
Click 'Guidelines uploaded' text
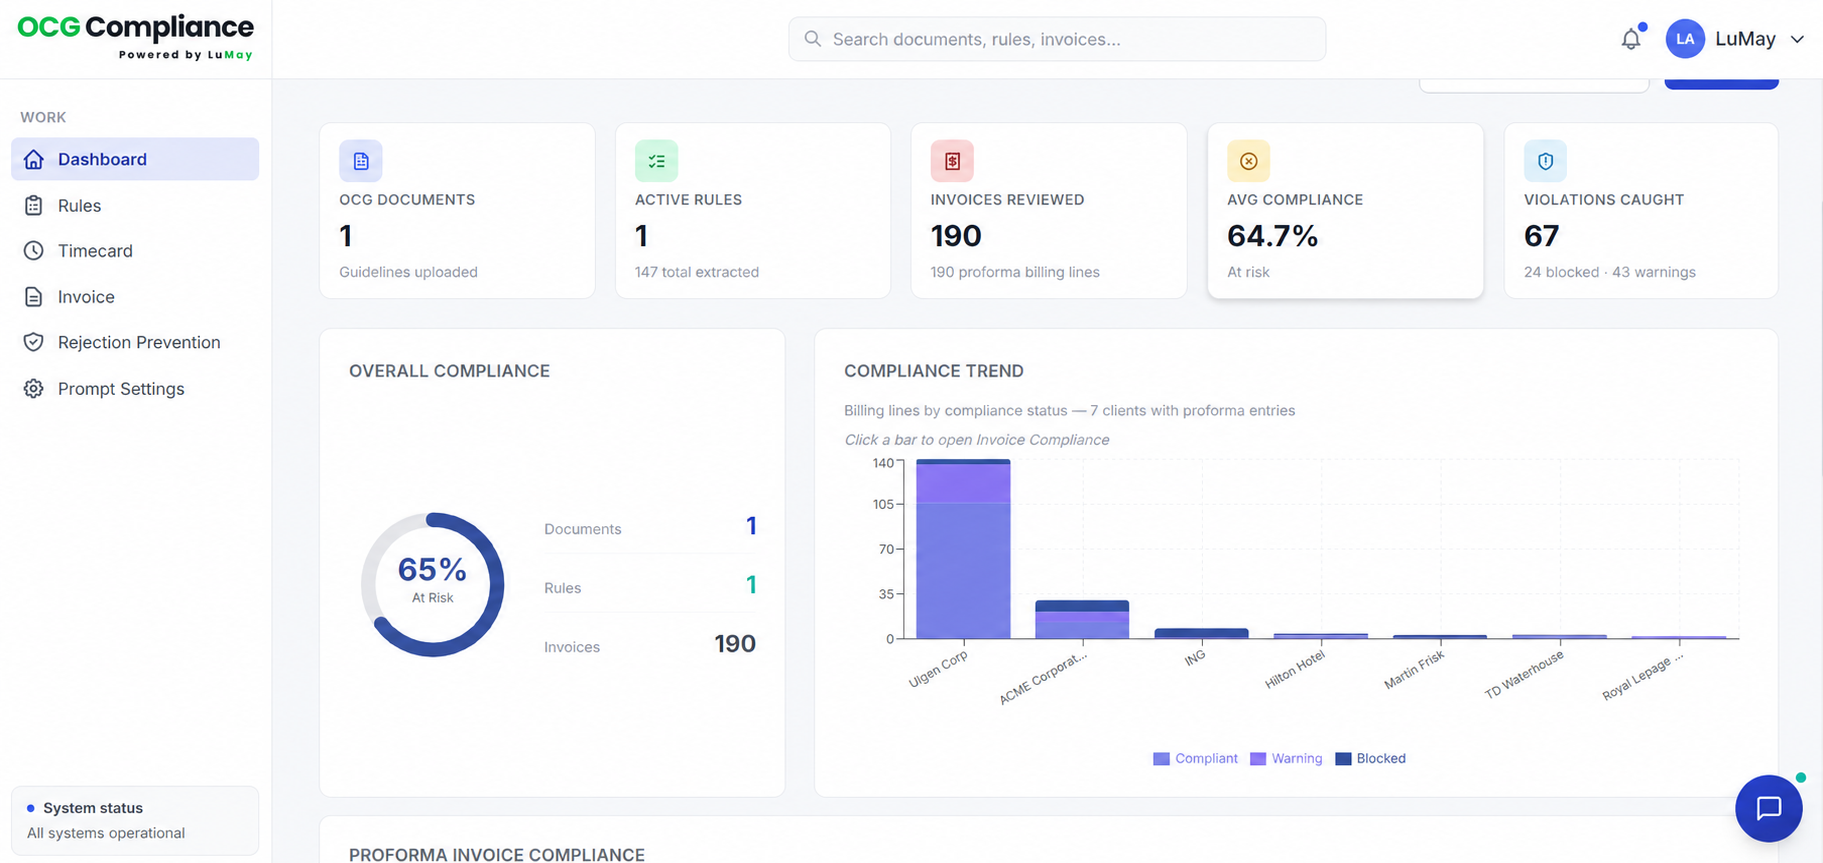pos(408,272)
